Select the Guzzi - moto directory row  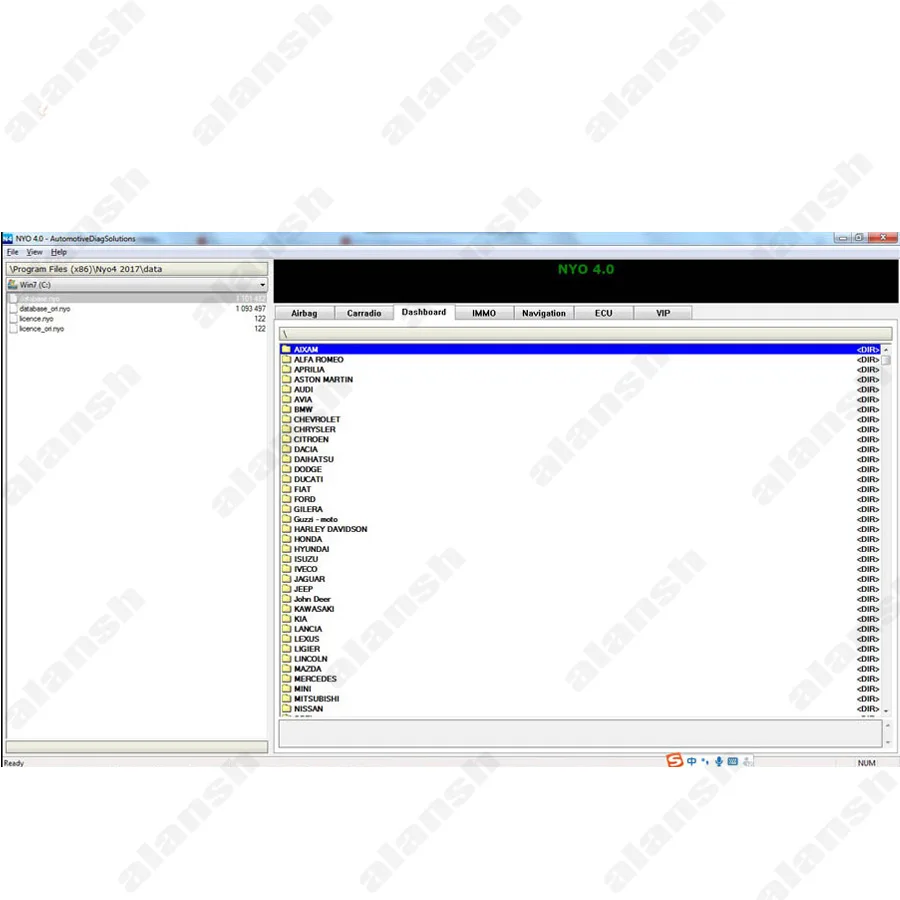[580, 519]
